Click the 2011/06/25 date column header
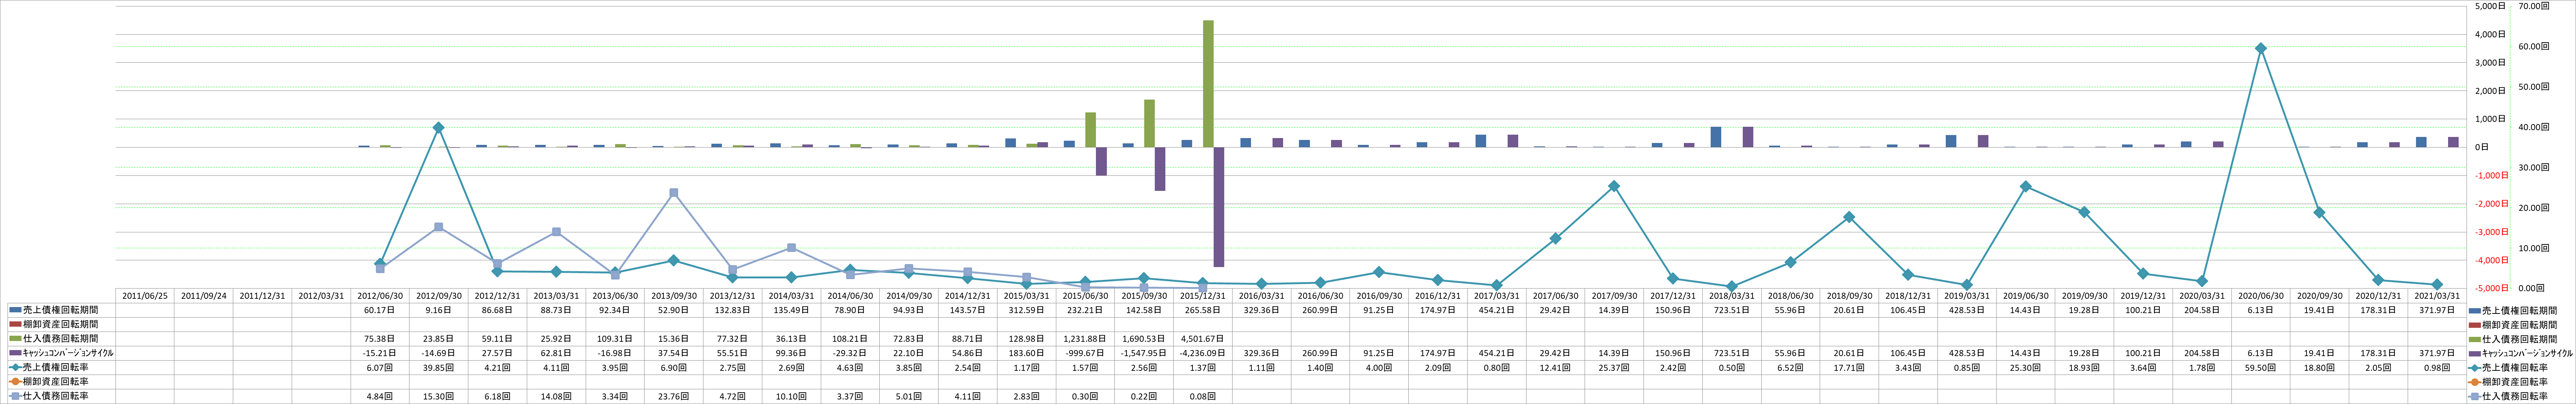Screen dimensions: 2576x404 [144, 296]
